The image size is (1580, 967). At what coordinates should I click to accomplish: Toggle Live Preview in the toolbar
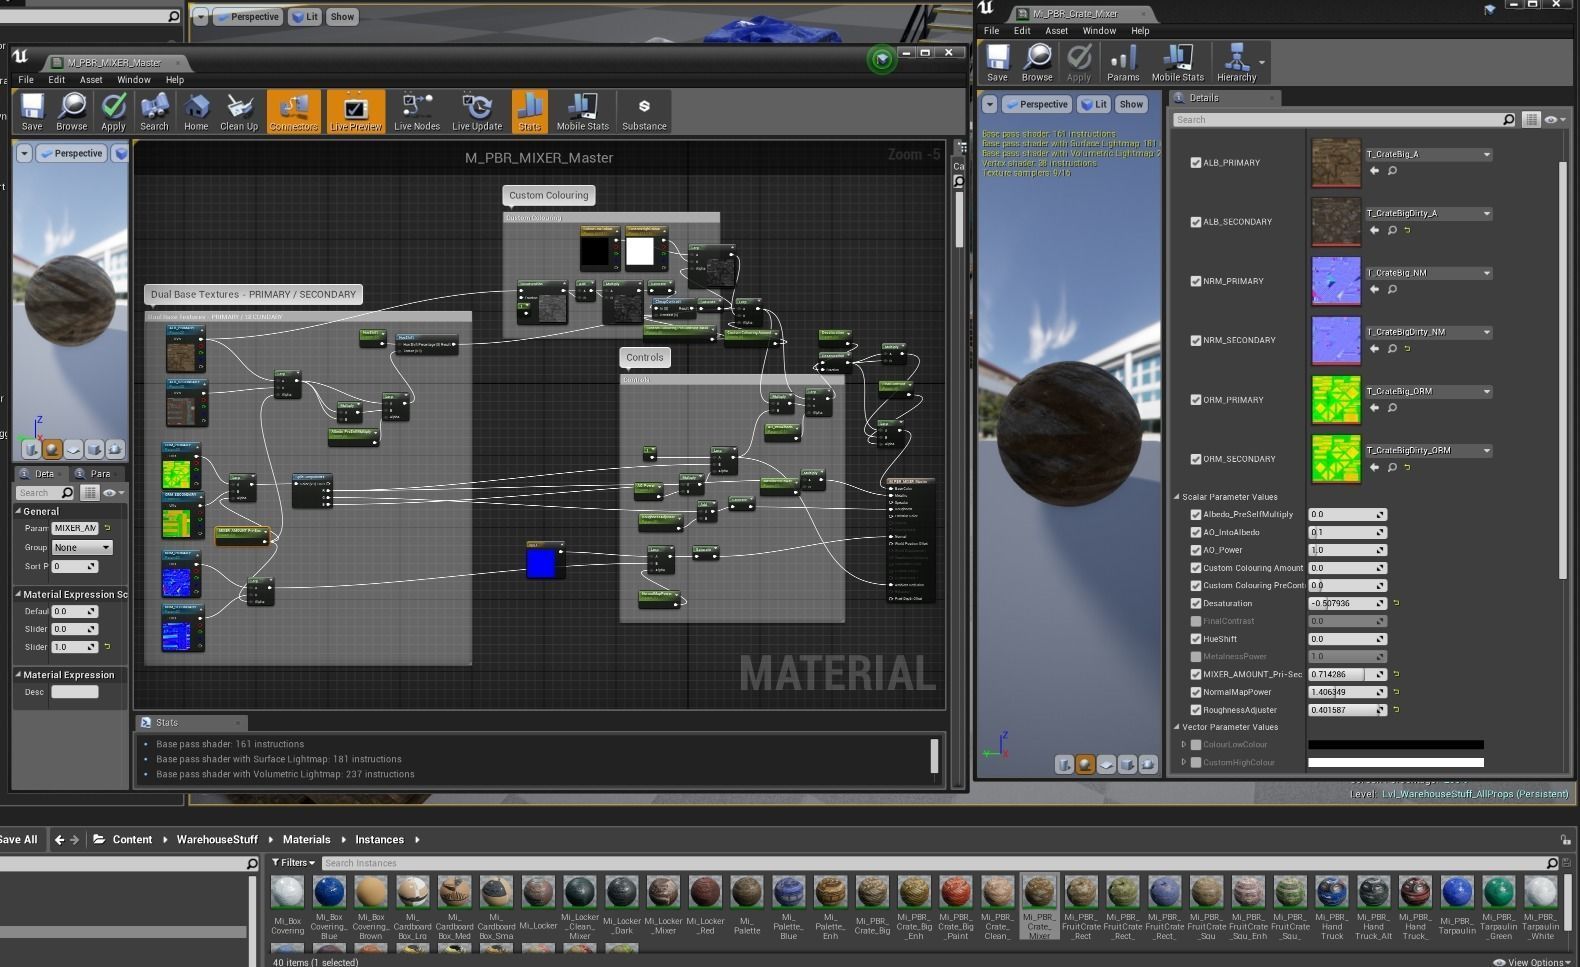coord(356,111)
